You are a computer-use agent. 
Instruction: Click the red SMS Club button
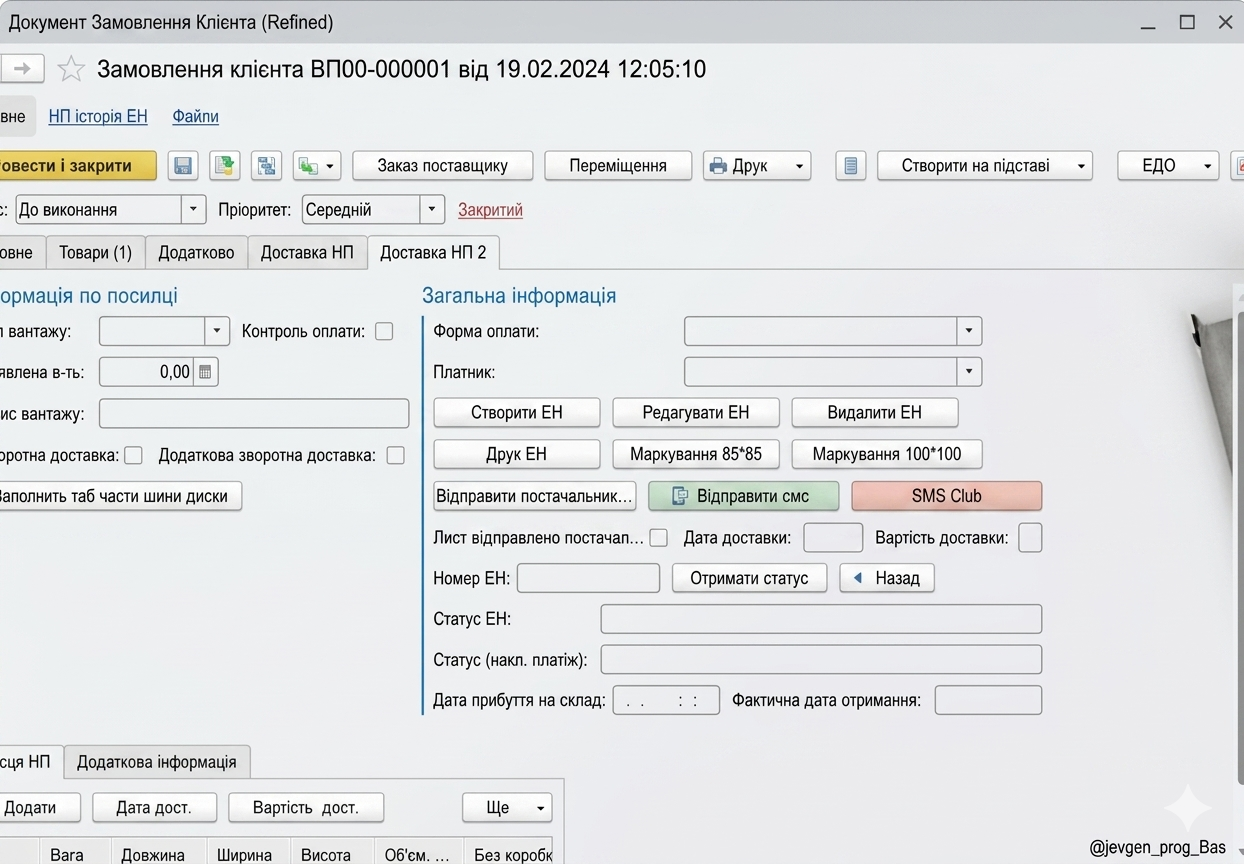pos(947,496)
